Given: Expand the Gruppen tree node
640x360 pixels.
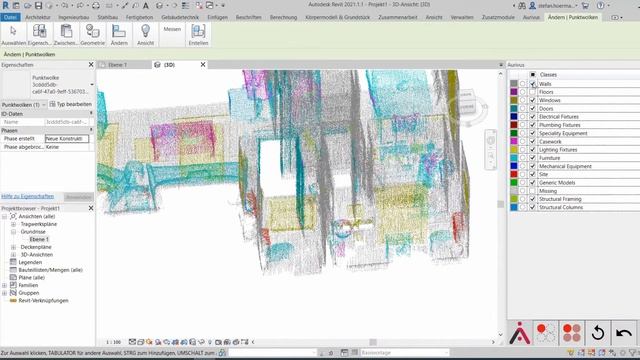Looking at the screenshot, I should point(4,293).
